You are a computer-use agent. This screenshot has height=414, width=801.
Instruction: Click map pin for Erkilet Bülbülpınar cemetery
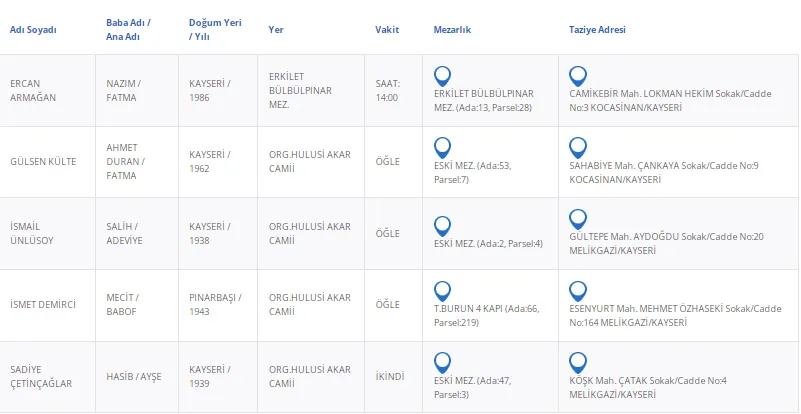[443, 75]
